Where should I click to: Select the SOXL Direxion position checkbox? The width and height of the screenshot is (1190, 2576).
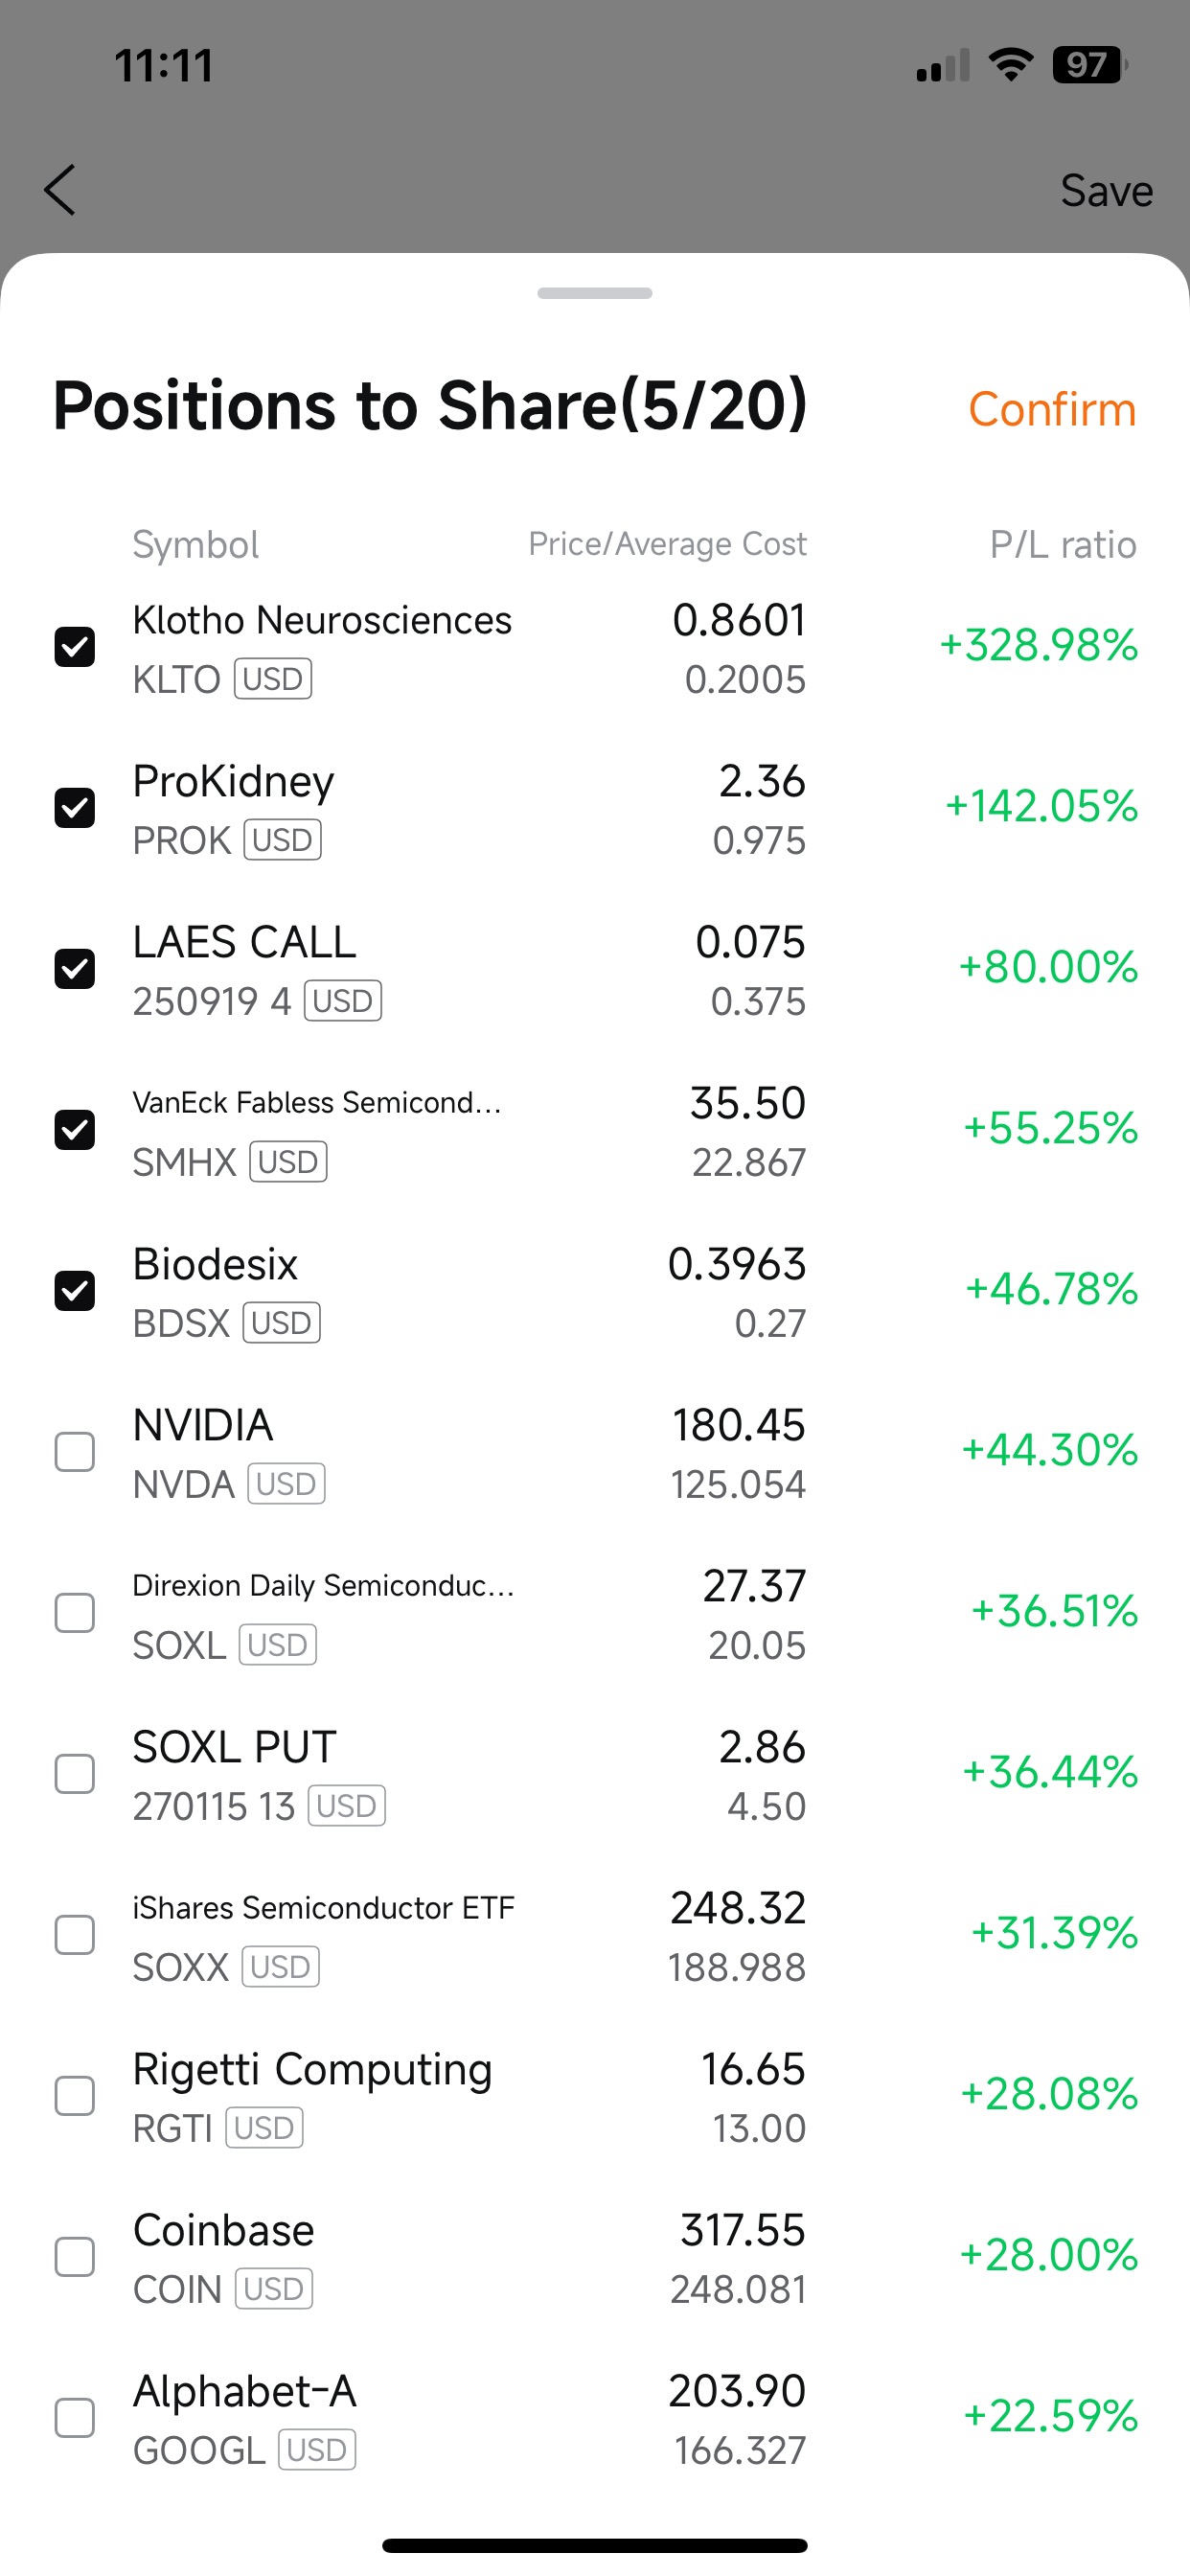coord(75,1613)
